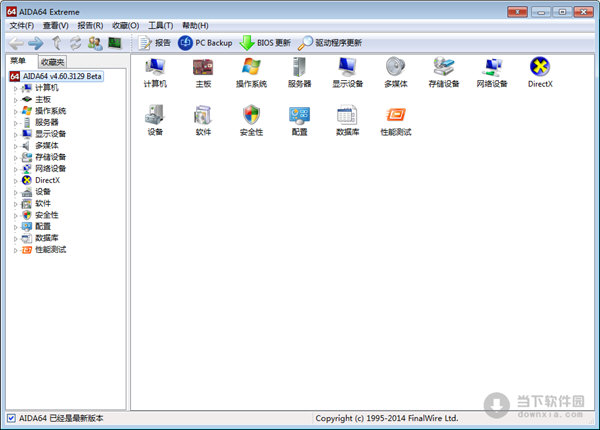Screen dimensions: 600x430
Task: Switch to the 菜单 tab
Action: tap(18, 61)
